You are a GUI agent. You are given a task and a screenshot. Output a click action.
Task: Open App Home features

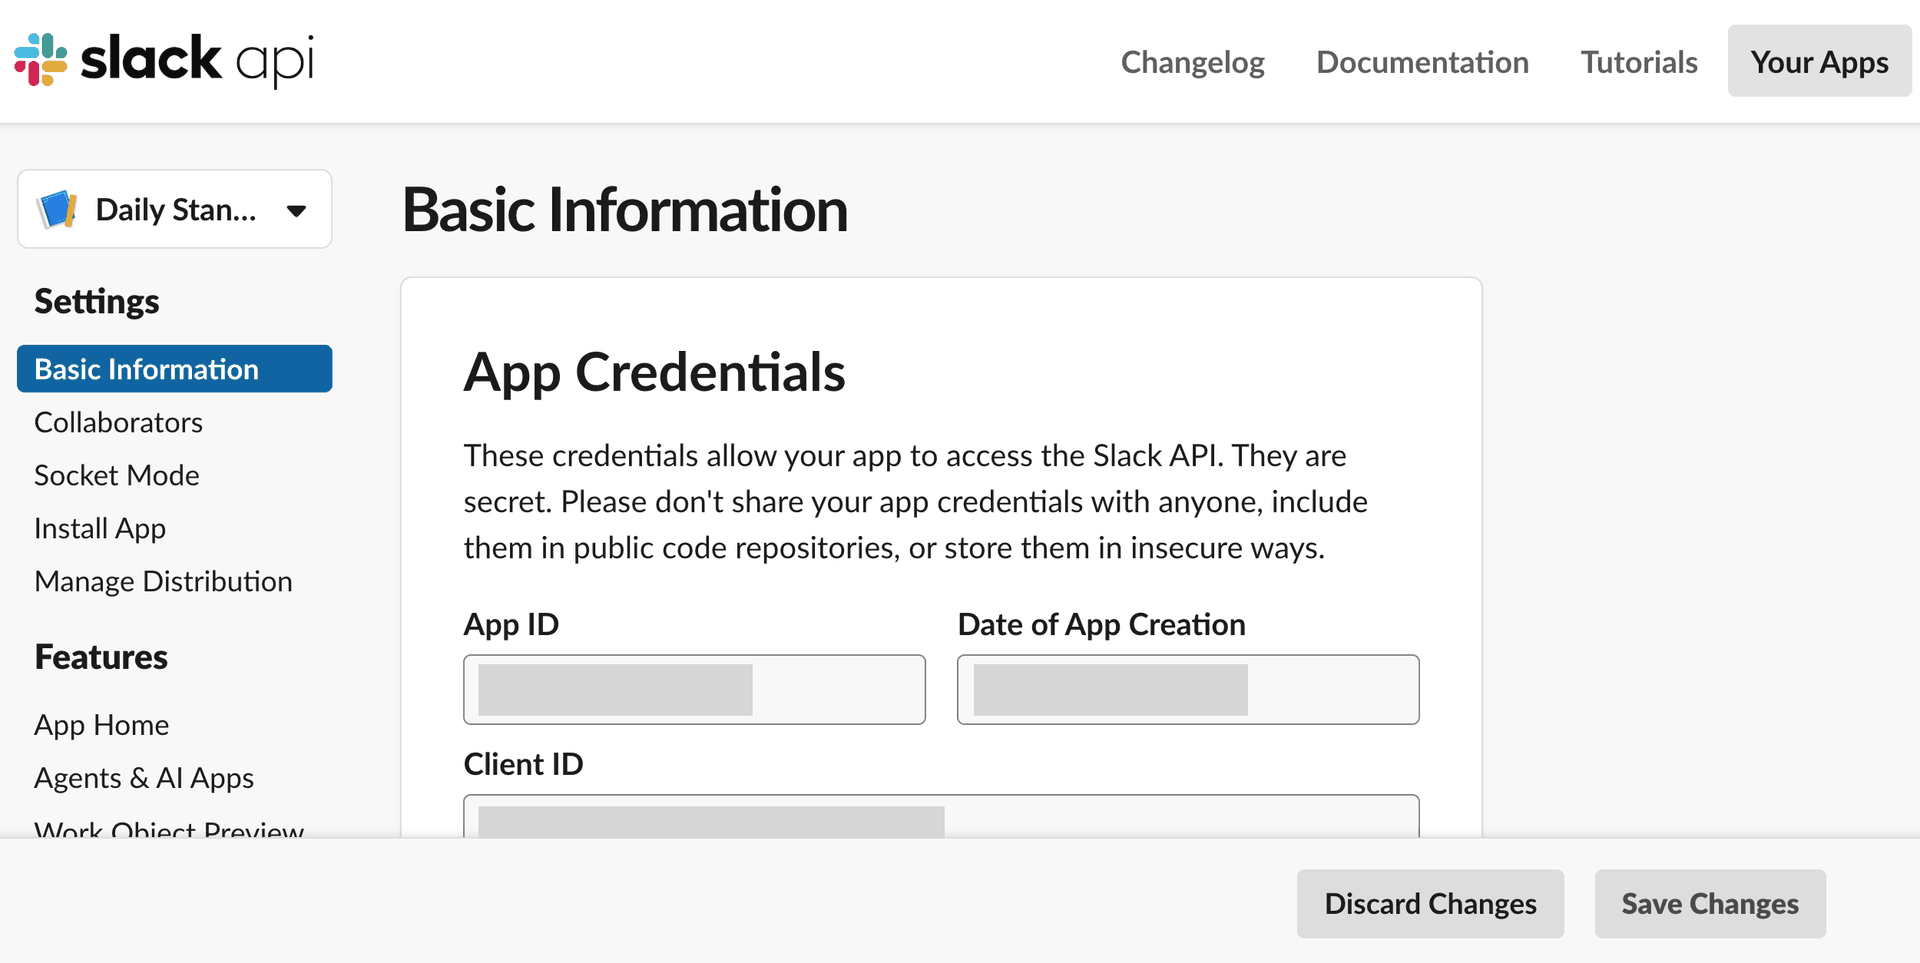[101, 725]
